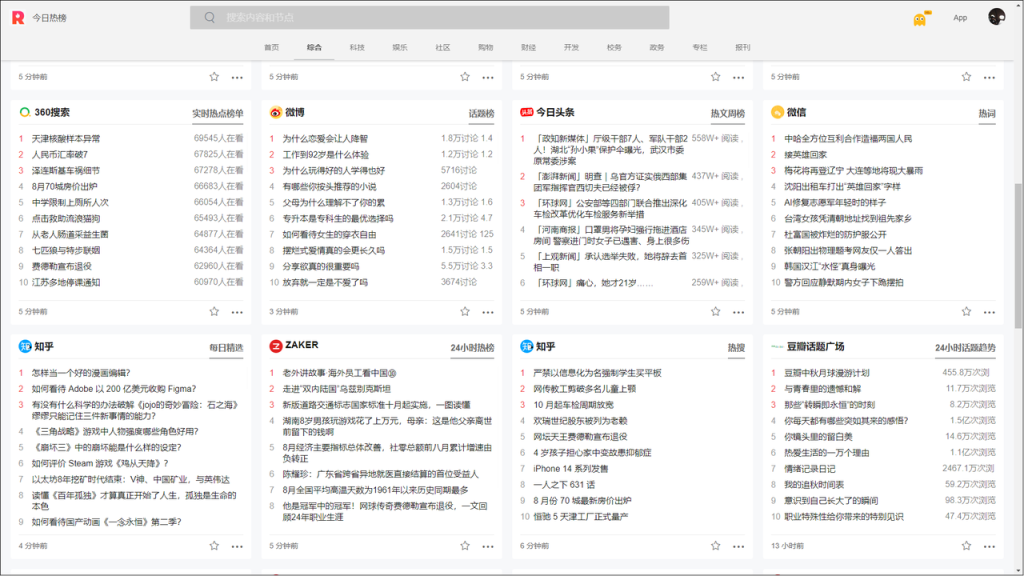Open 情绪记录日记 topic in 豆瓣
The image size is (1024, 576).
tap(810, 468)
